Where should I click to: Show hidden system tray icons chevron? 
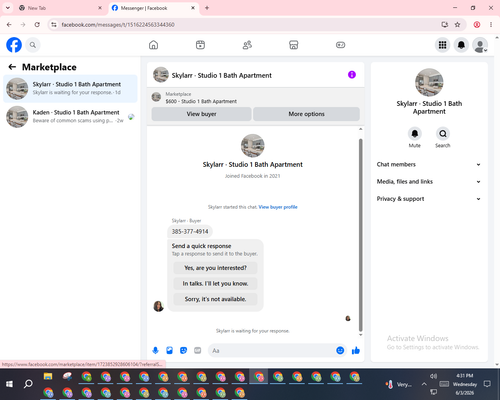(424, 384)
